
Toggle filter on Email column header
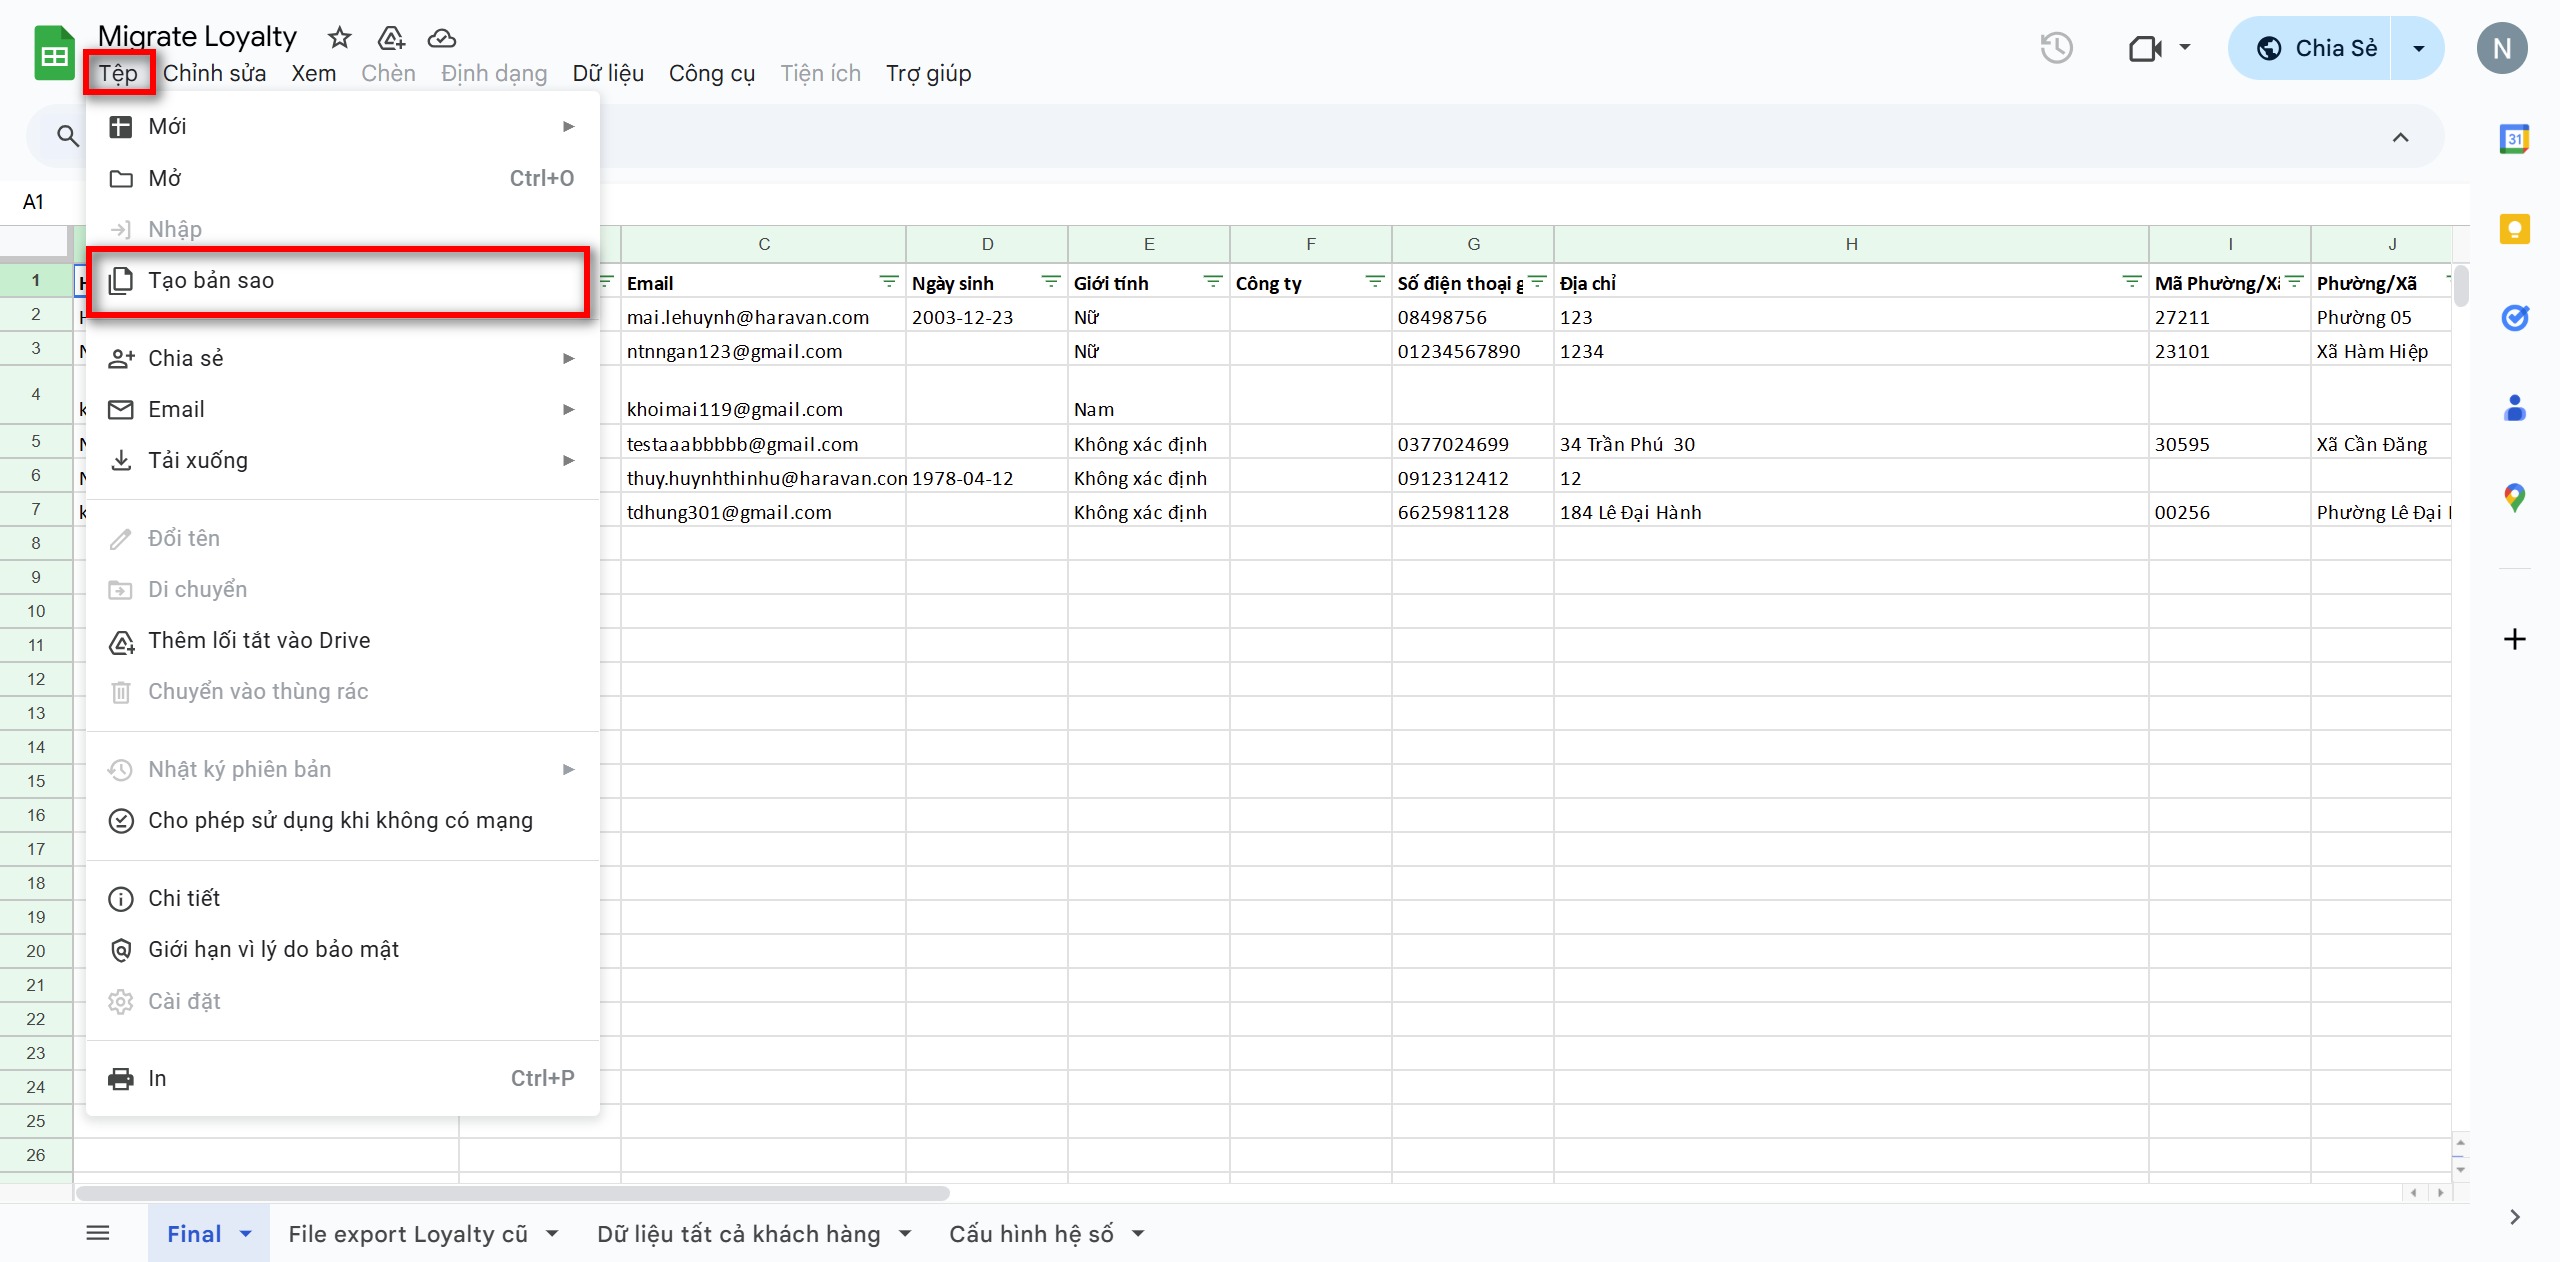888,283
